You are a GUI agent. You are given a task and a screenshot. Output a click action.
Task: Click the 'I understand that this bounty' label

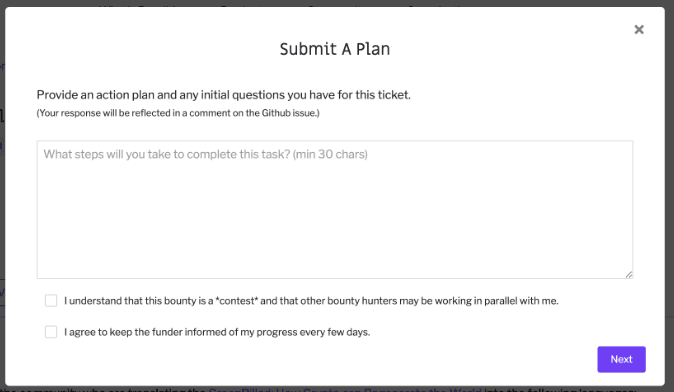[x=311, y=300]
